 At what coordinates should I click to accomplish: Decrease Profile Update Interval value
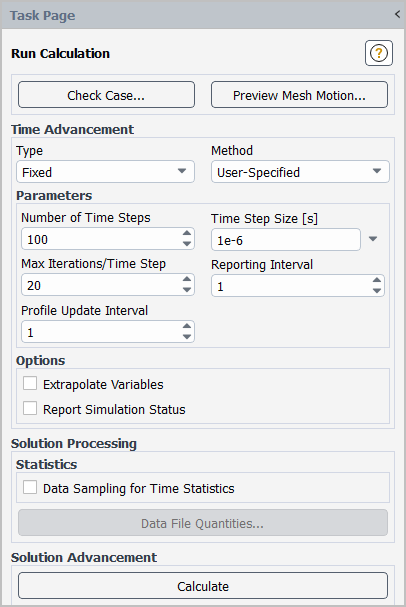(x=187, y=336)
